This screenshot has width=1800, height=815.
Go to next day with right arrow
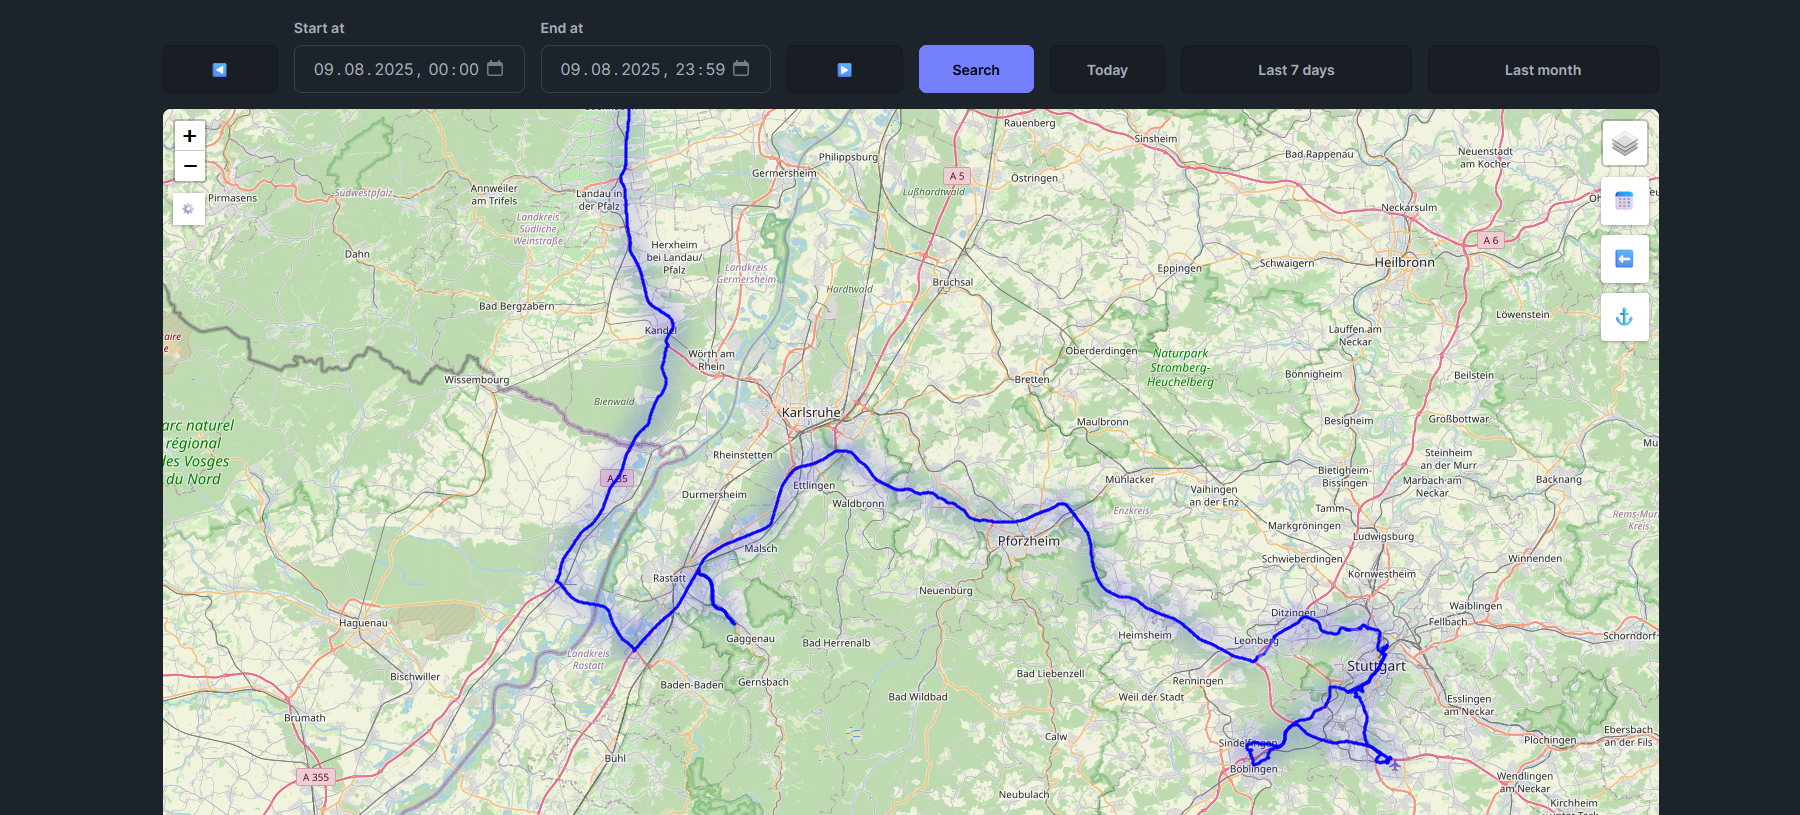(844, 69)
